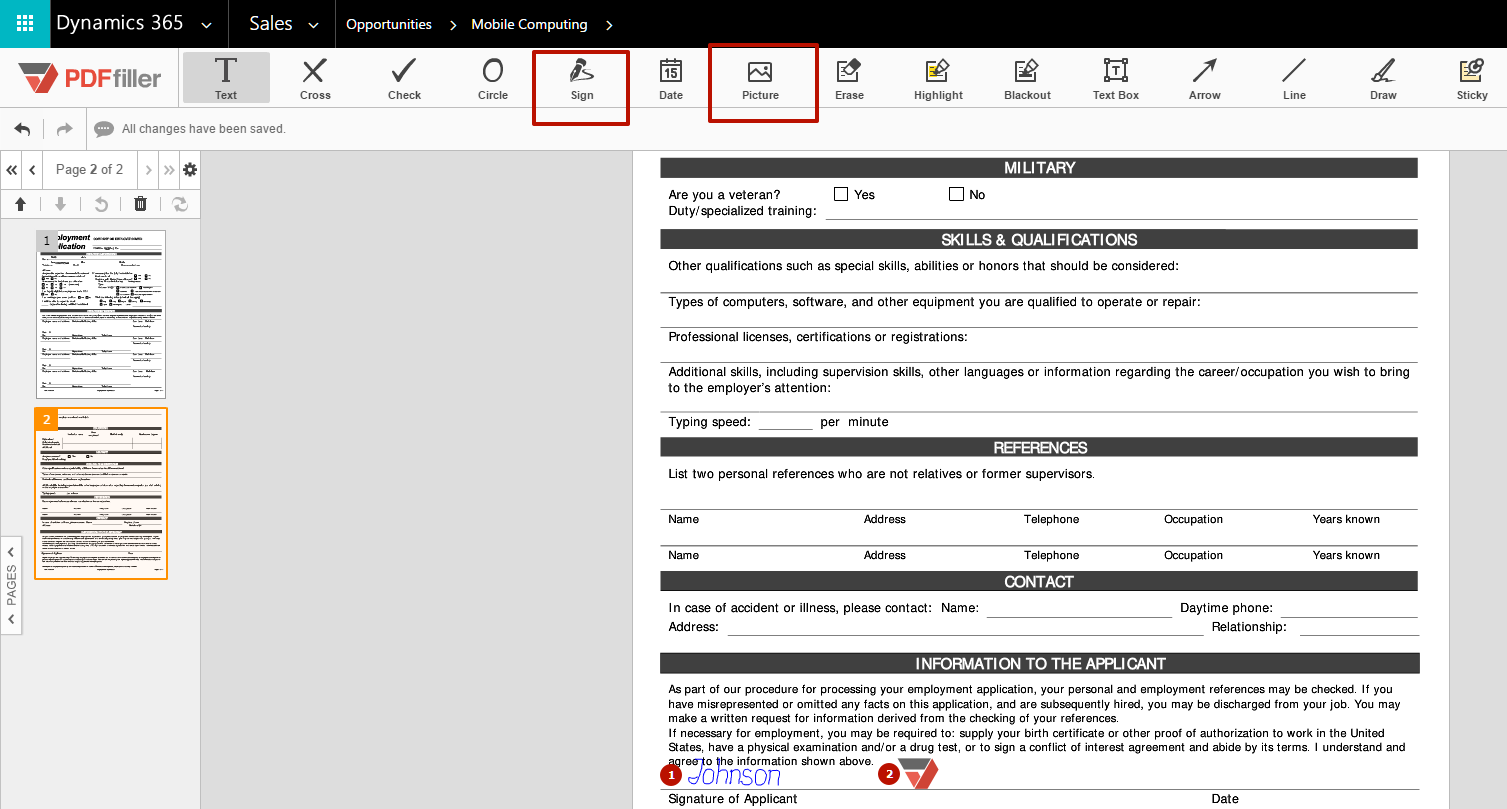
Task: Select the Circle tool
Action: click(493, 78)
